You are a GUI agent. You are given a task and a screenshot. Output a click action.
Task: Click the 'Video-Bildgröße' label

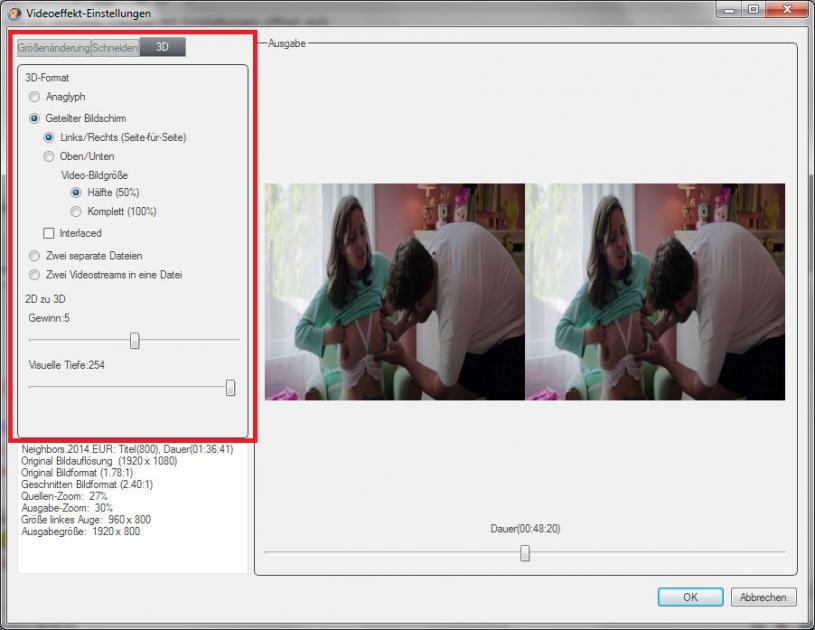tap(95, 175)
